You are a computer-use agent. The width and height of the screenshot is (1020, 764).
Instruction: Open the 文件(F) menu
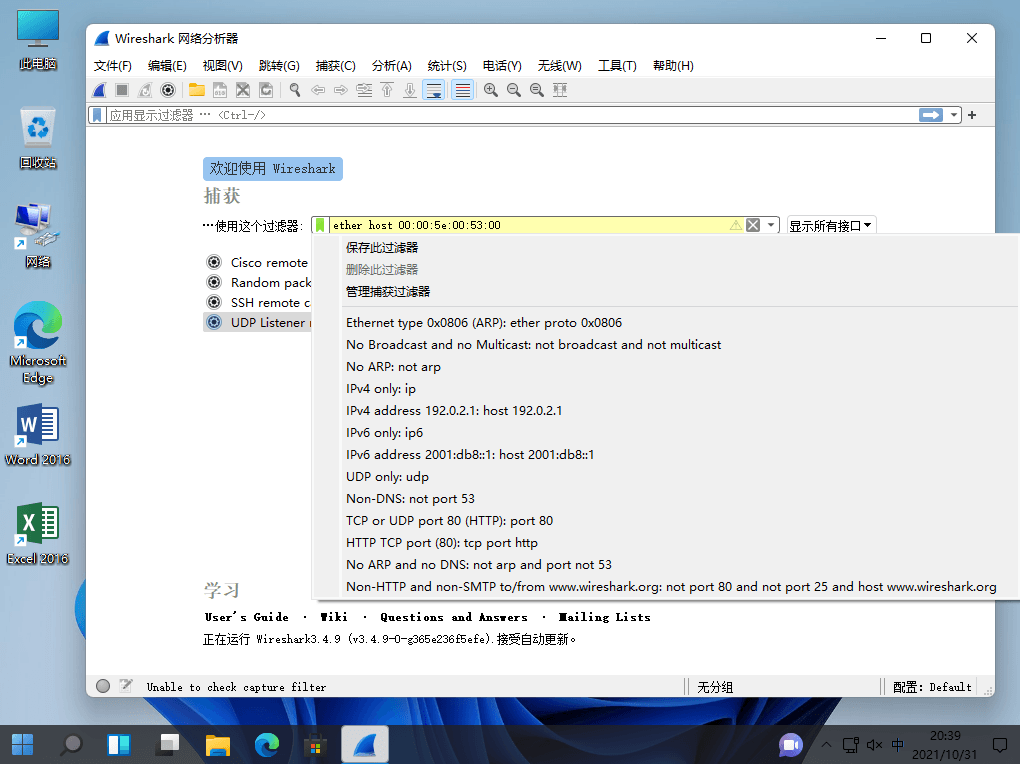pyautogui.click(x=113, y=66)
